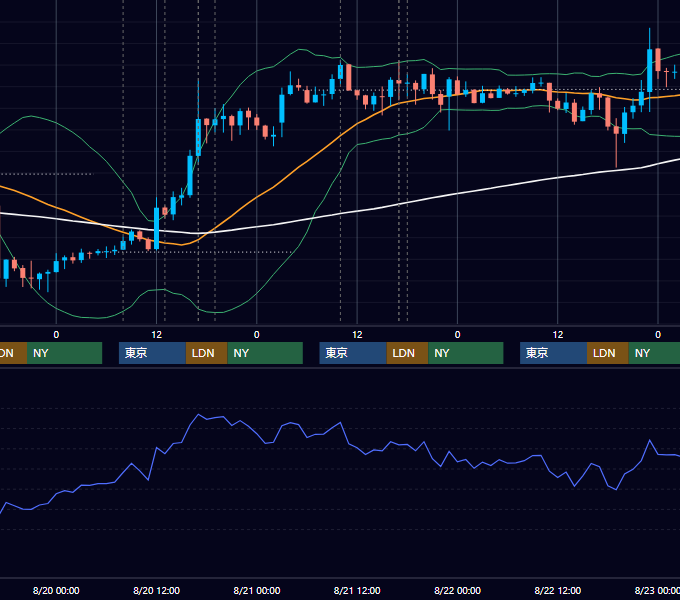Pick the LDN session block on 8/22
This screenshot has width=680, height=600.
tap(608, 353)
